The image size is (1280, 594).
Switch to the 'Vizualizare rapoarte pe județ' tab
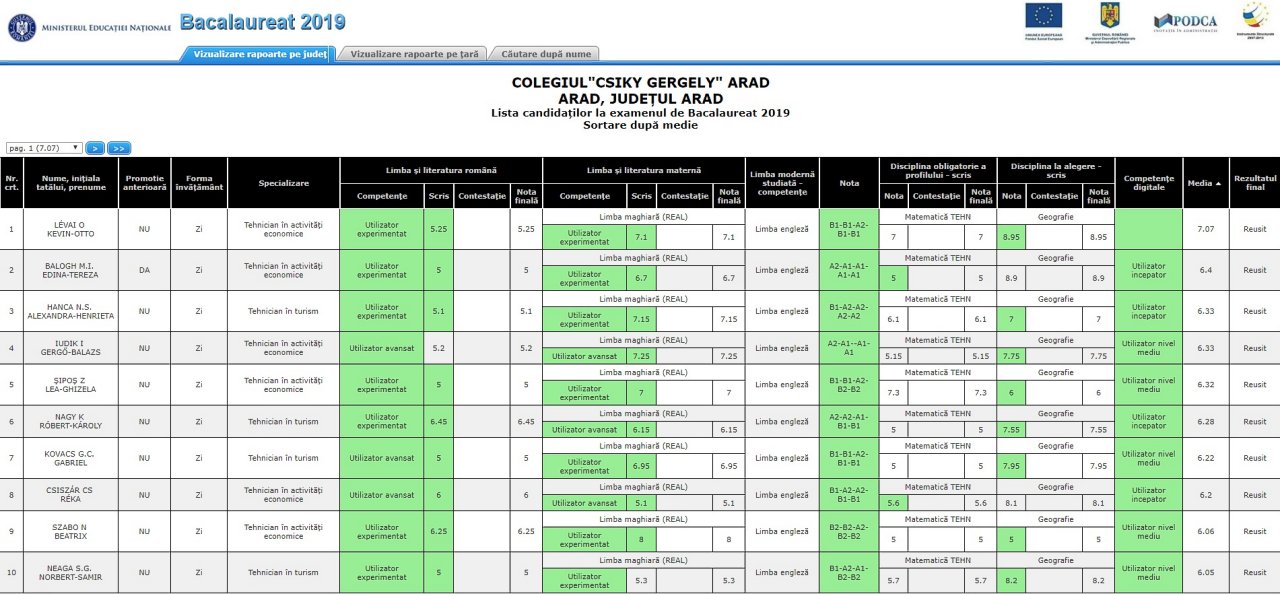click(260, 54)
